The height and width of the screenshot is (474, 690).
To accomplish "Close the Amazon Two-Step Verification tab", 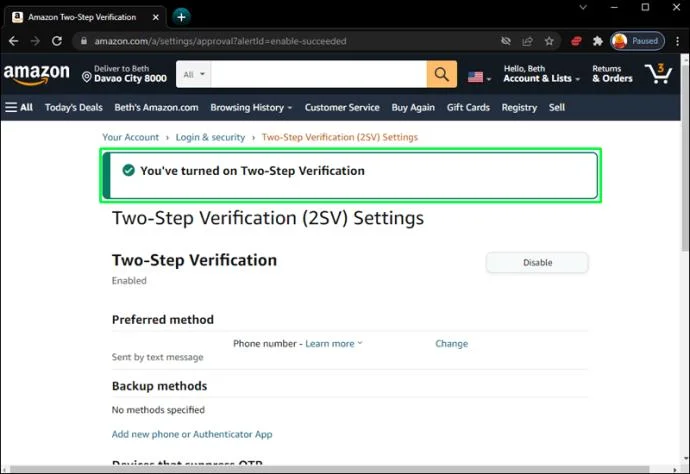I will coord(155,17).
